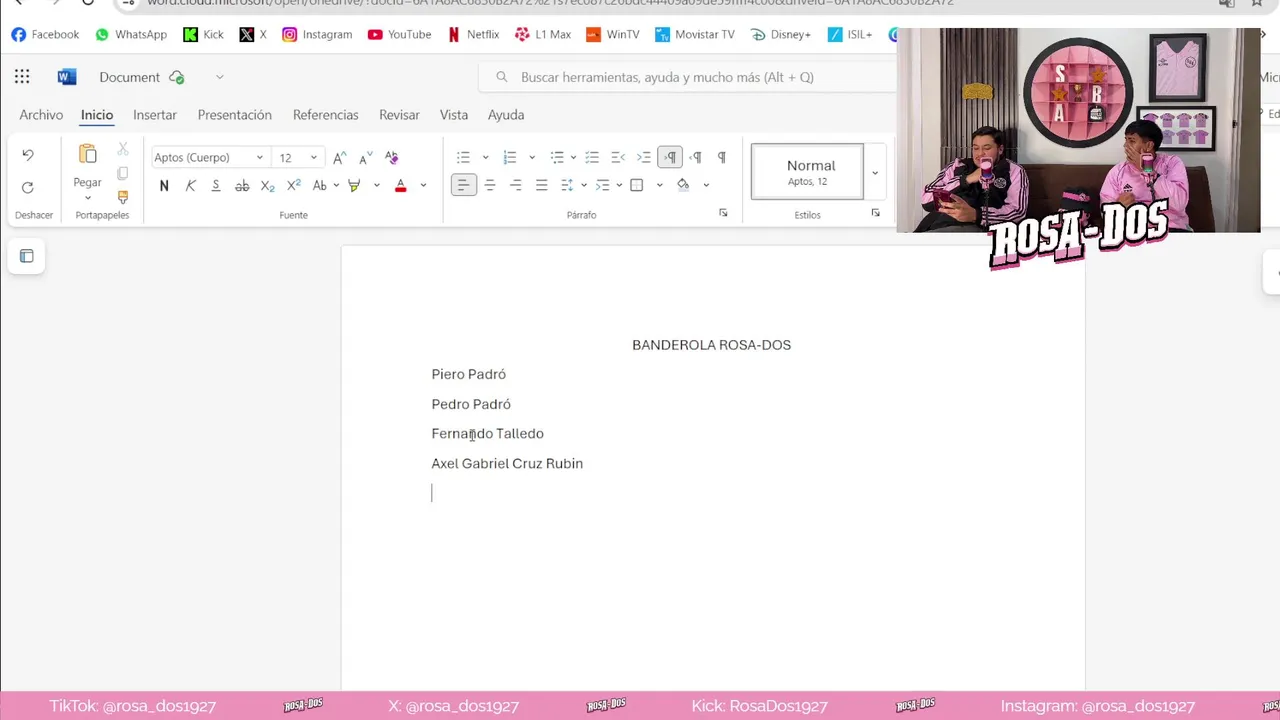Screen dimensions: 1280x720
Task: Open the navigation pane icon left of page
Action: [27, 256]
